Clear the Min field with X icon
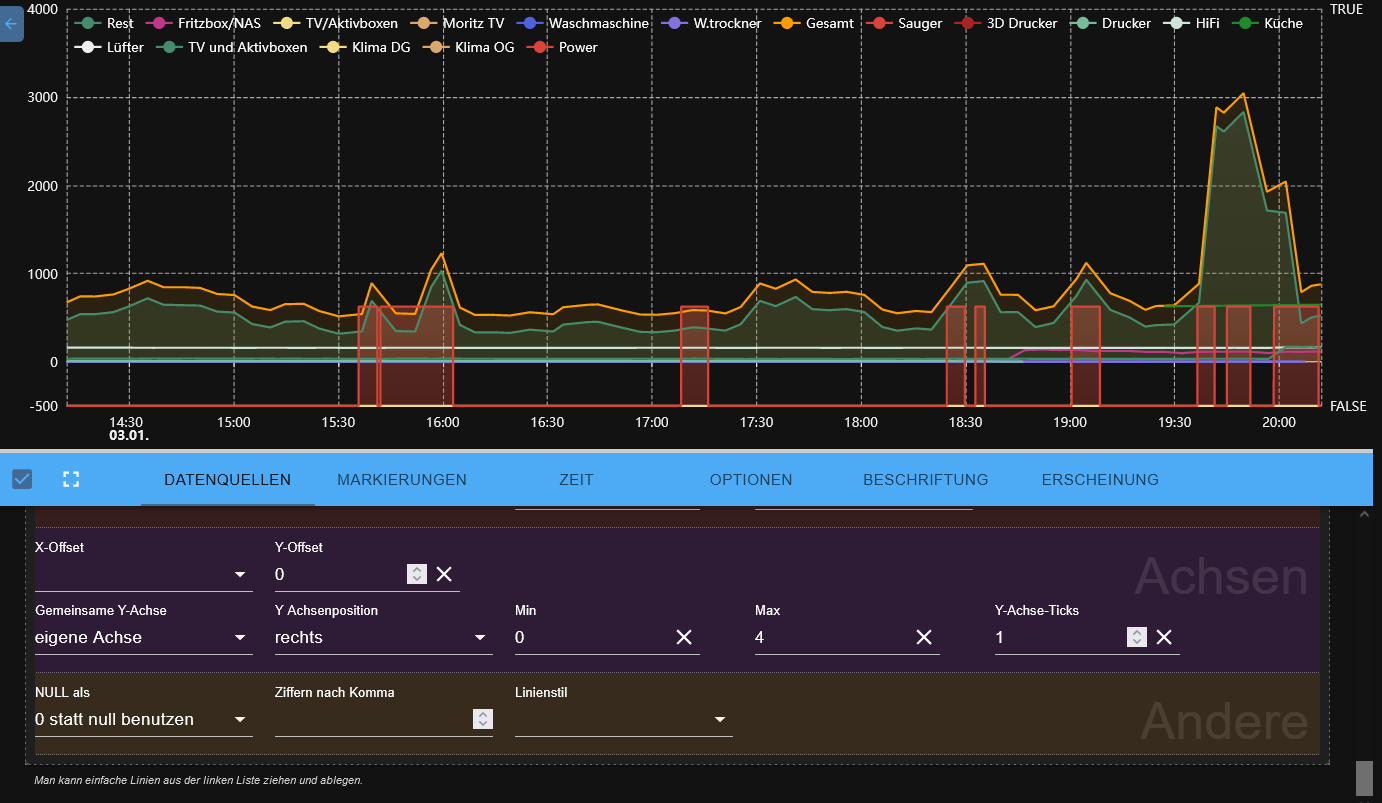This screenshot has height=803, width=1382. coord(684,637)
